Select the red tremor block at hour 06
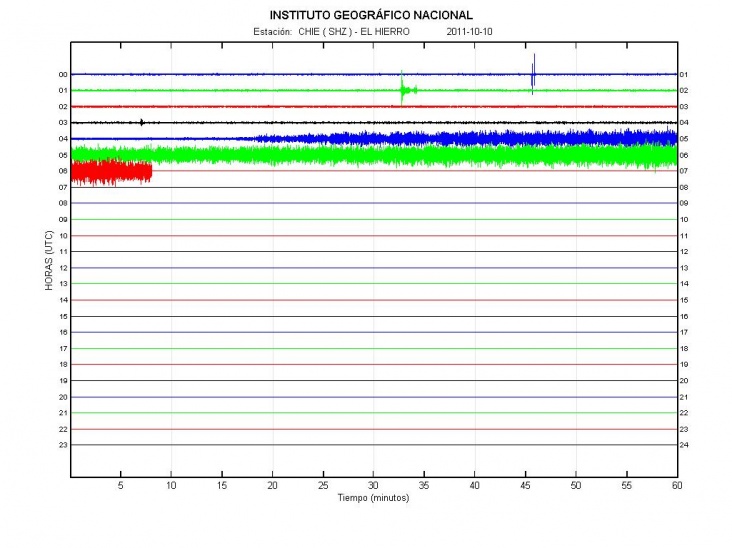This screenshot has height=548, width=732. coord(111,171)
